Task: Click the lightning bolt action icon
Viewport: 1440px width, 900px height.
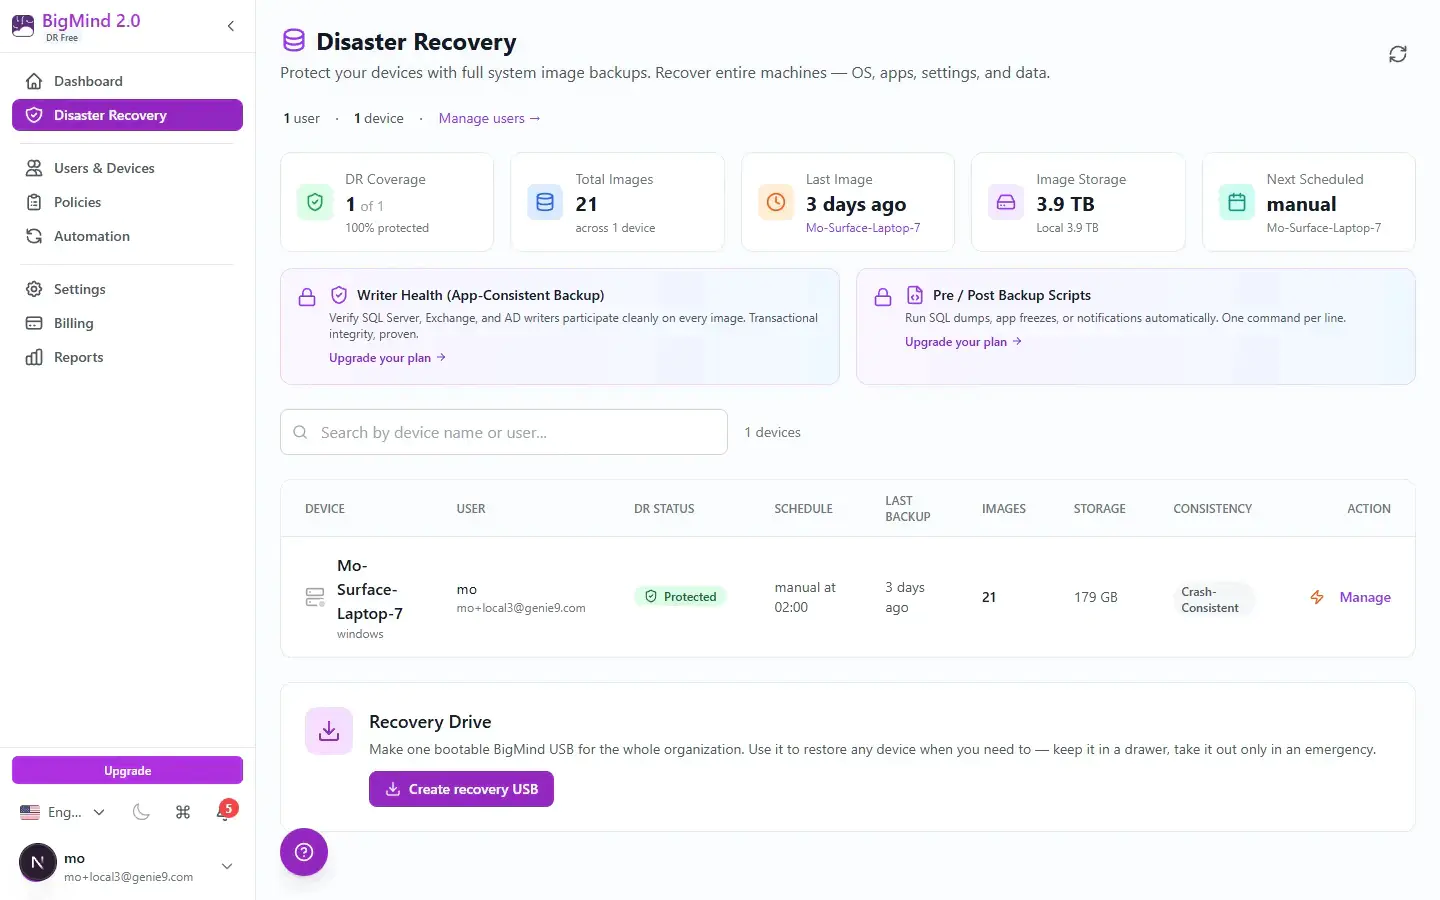Action: tap(1317, 597)
